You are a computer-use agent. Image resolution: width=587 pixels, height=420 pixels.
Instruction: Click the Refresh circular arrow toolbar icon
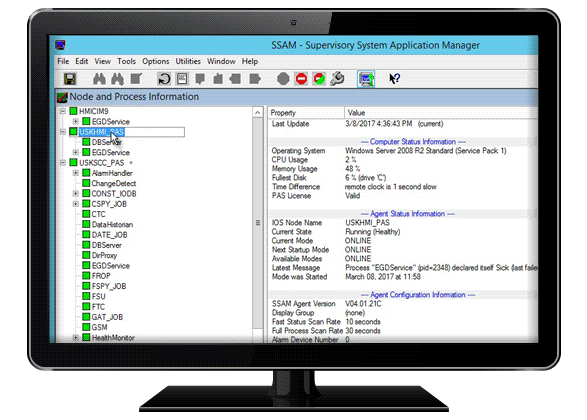click(164, 79)
